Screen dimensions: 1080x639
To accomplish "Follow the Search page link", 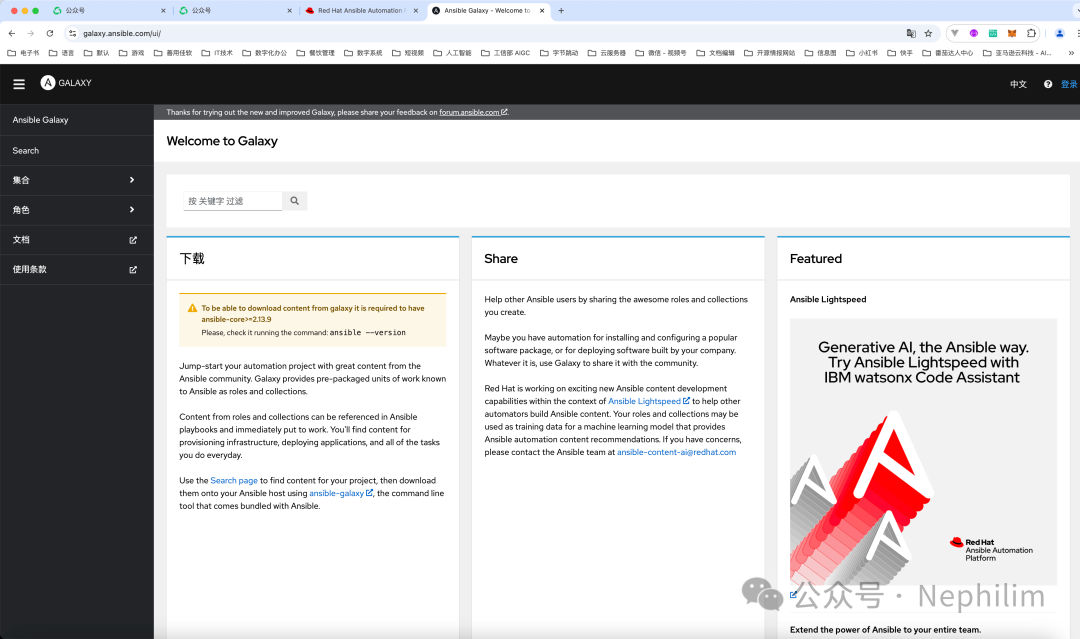I will (233, 481).
